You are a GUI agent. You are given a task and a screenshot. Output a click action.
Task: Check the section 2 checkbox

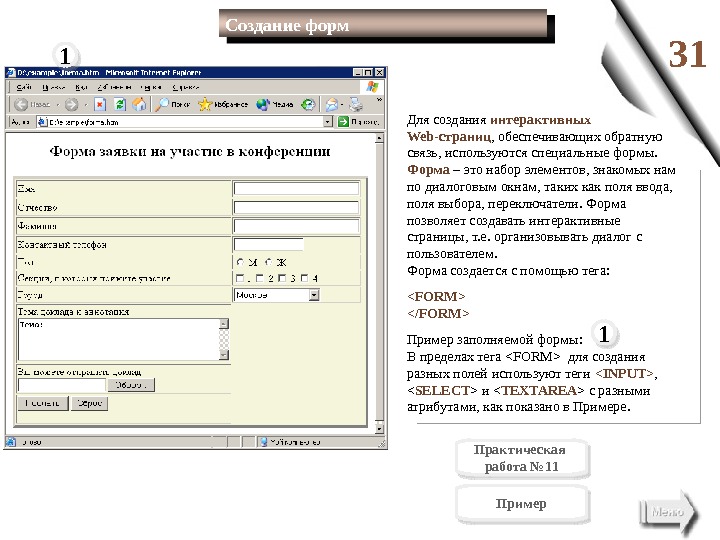point(260,278)
